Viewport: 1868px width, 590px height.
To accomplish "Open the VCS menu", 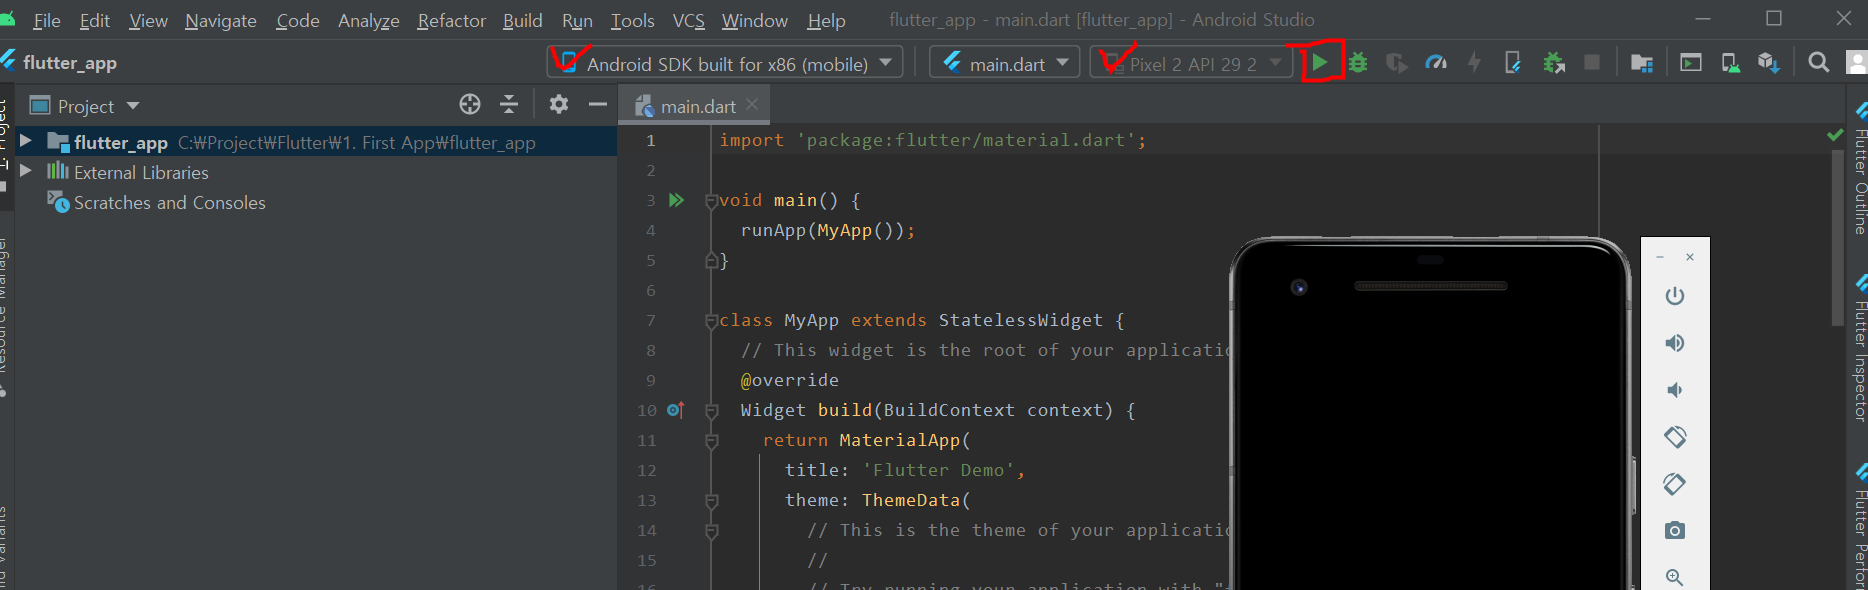I will 689,20.
